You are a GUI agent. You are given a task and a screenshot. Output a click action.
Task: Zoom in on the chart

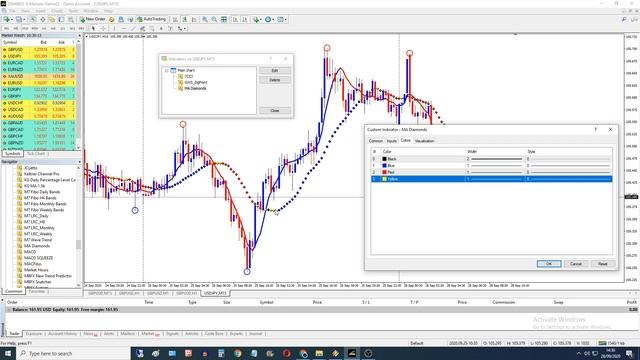click(204, 19)
